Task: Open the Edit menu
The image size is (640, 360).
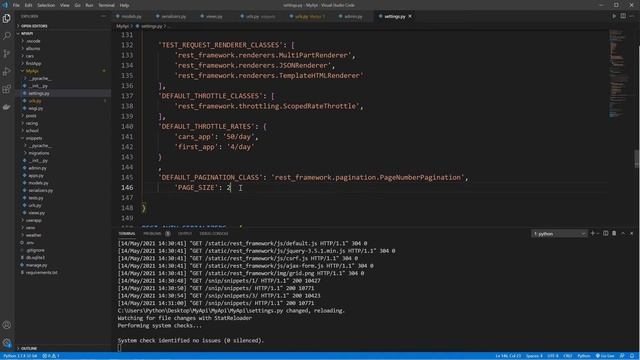Action: click(28, 5)
